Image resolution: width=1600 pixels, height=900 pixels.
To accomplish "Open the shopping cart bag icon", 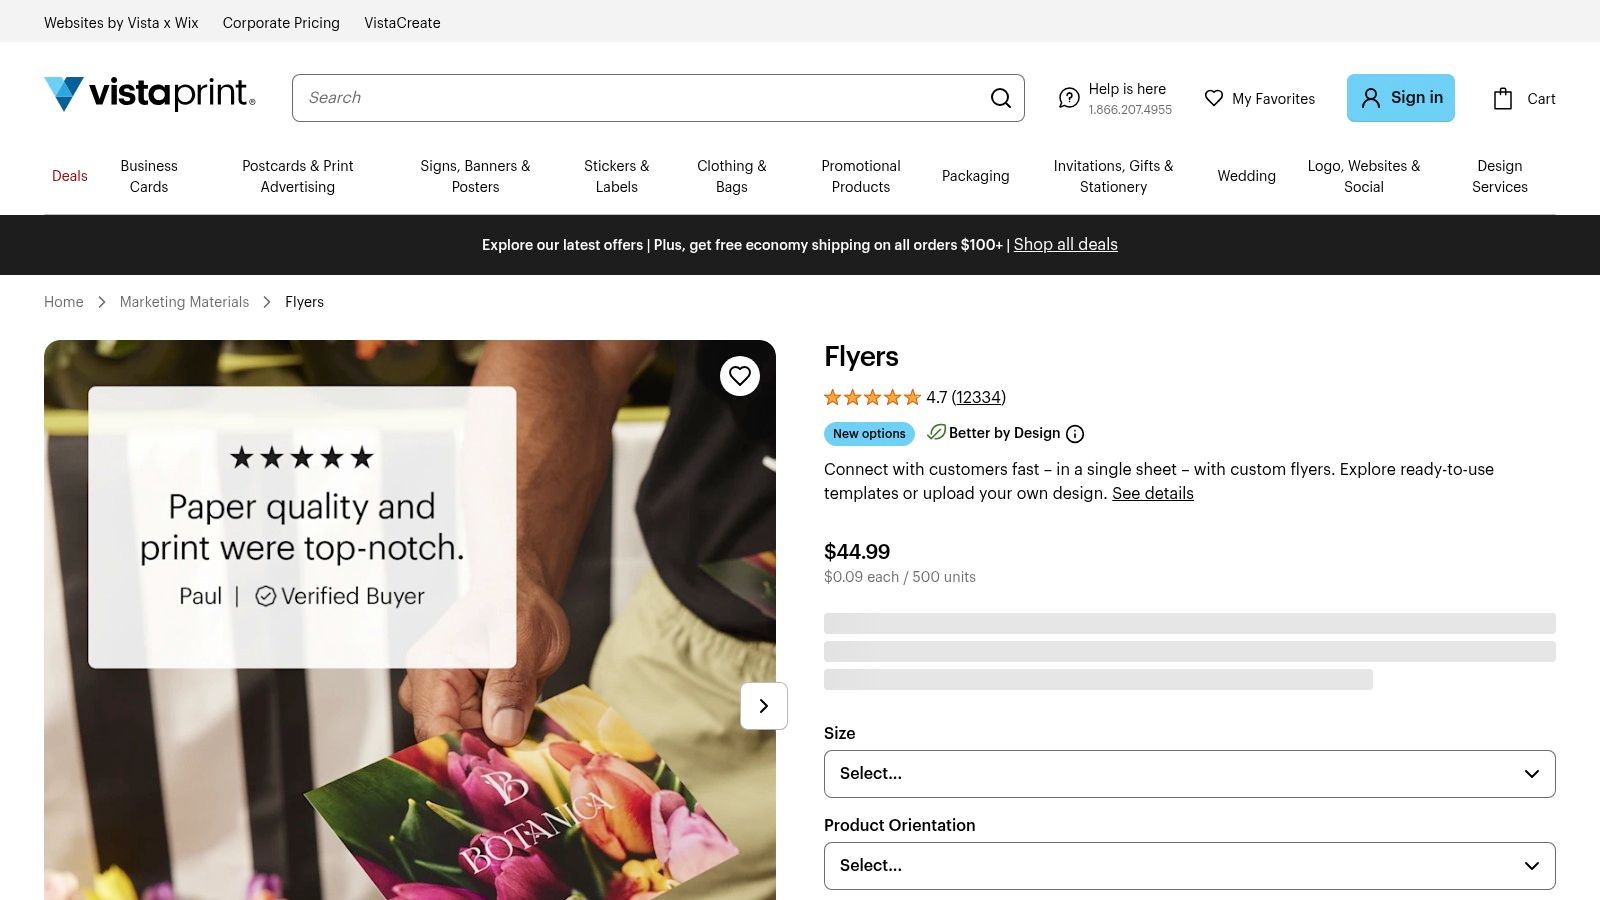I will pos(1502,98).
